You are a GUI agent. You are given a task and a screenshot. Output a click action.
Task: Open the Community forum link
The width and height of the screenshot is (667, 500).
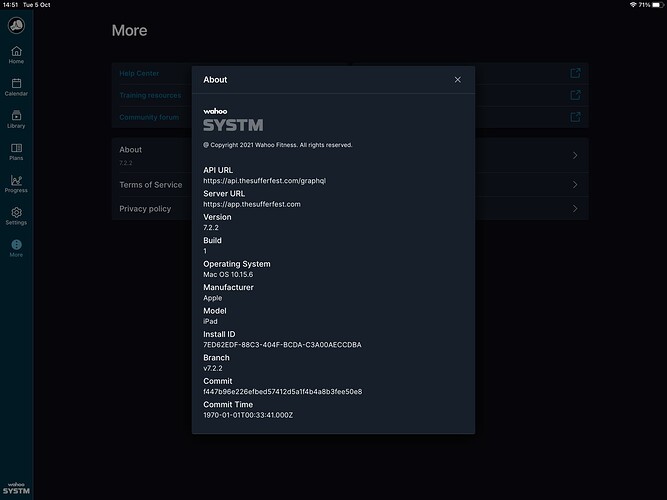click(x=149, y=117)
